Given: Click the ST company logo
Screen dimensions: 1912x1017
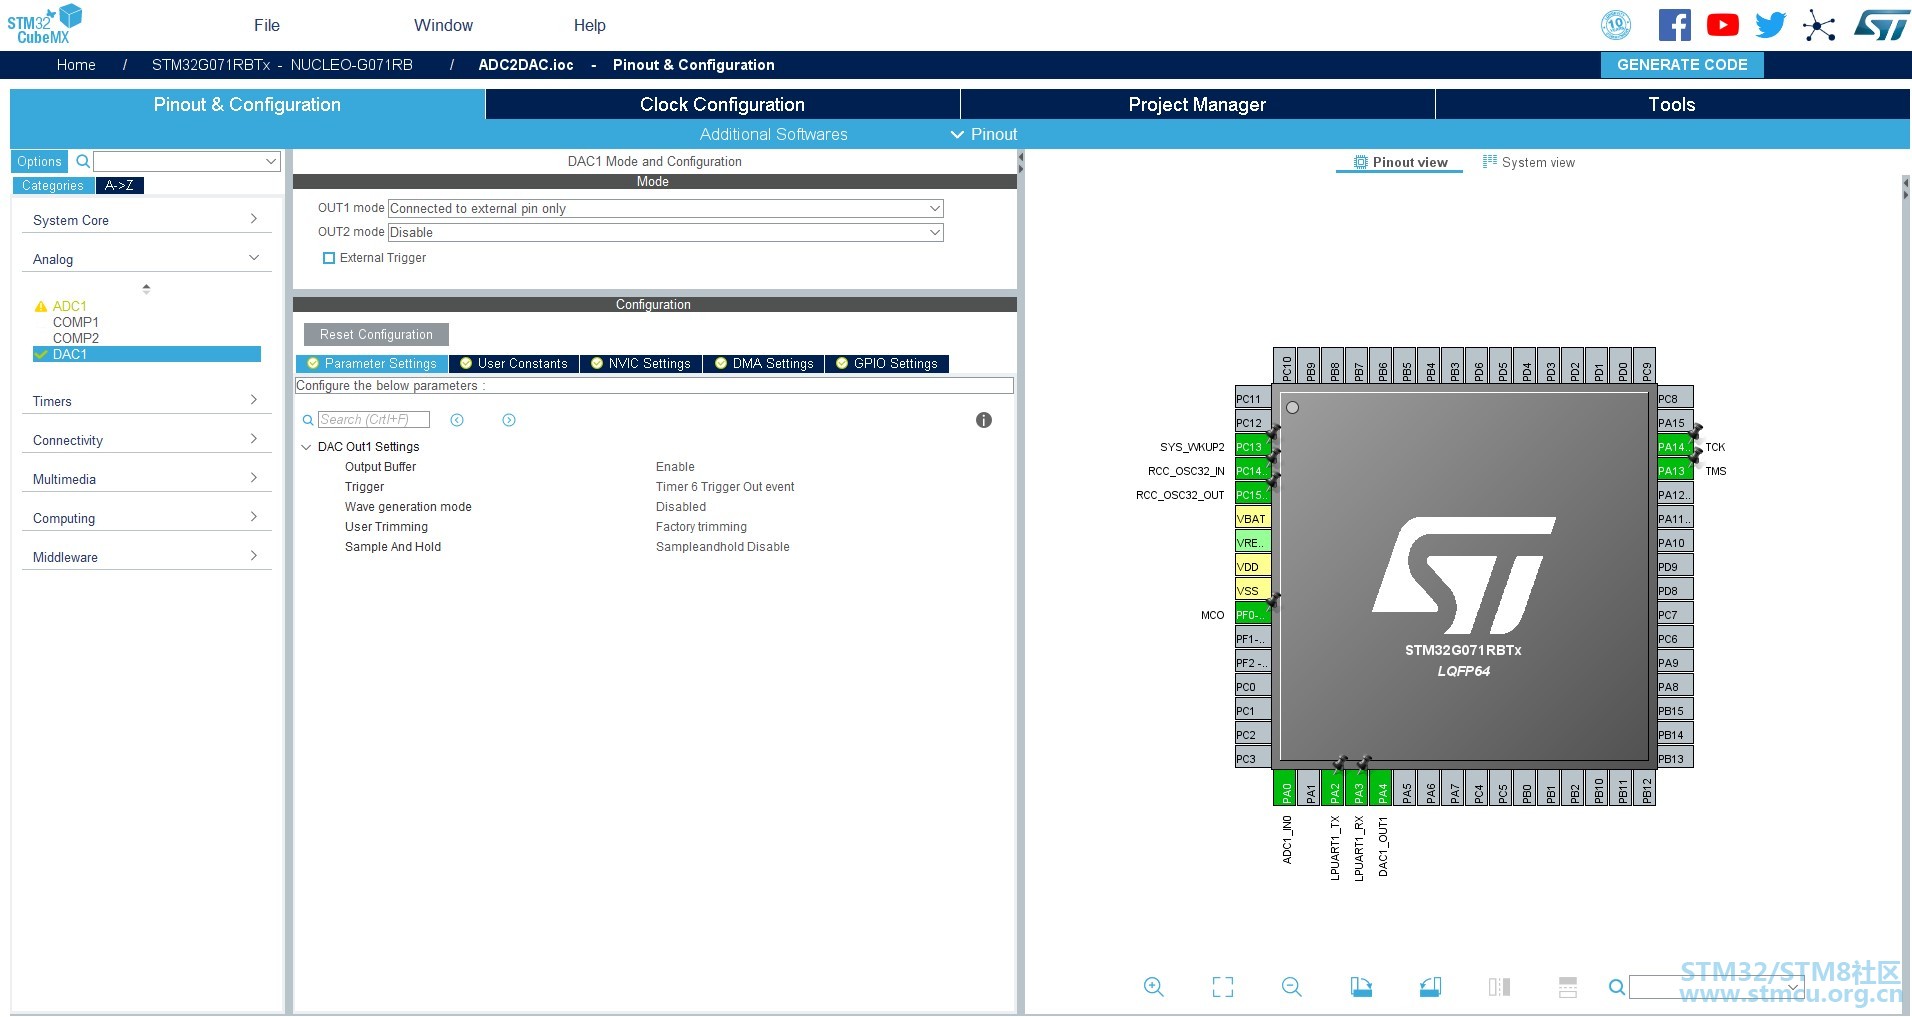Looking at the screenshot, I should pos(1881,25).
